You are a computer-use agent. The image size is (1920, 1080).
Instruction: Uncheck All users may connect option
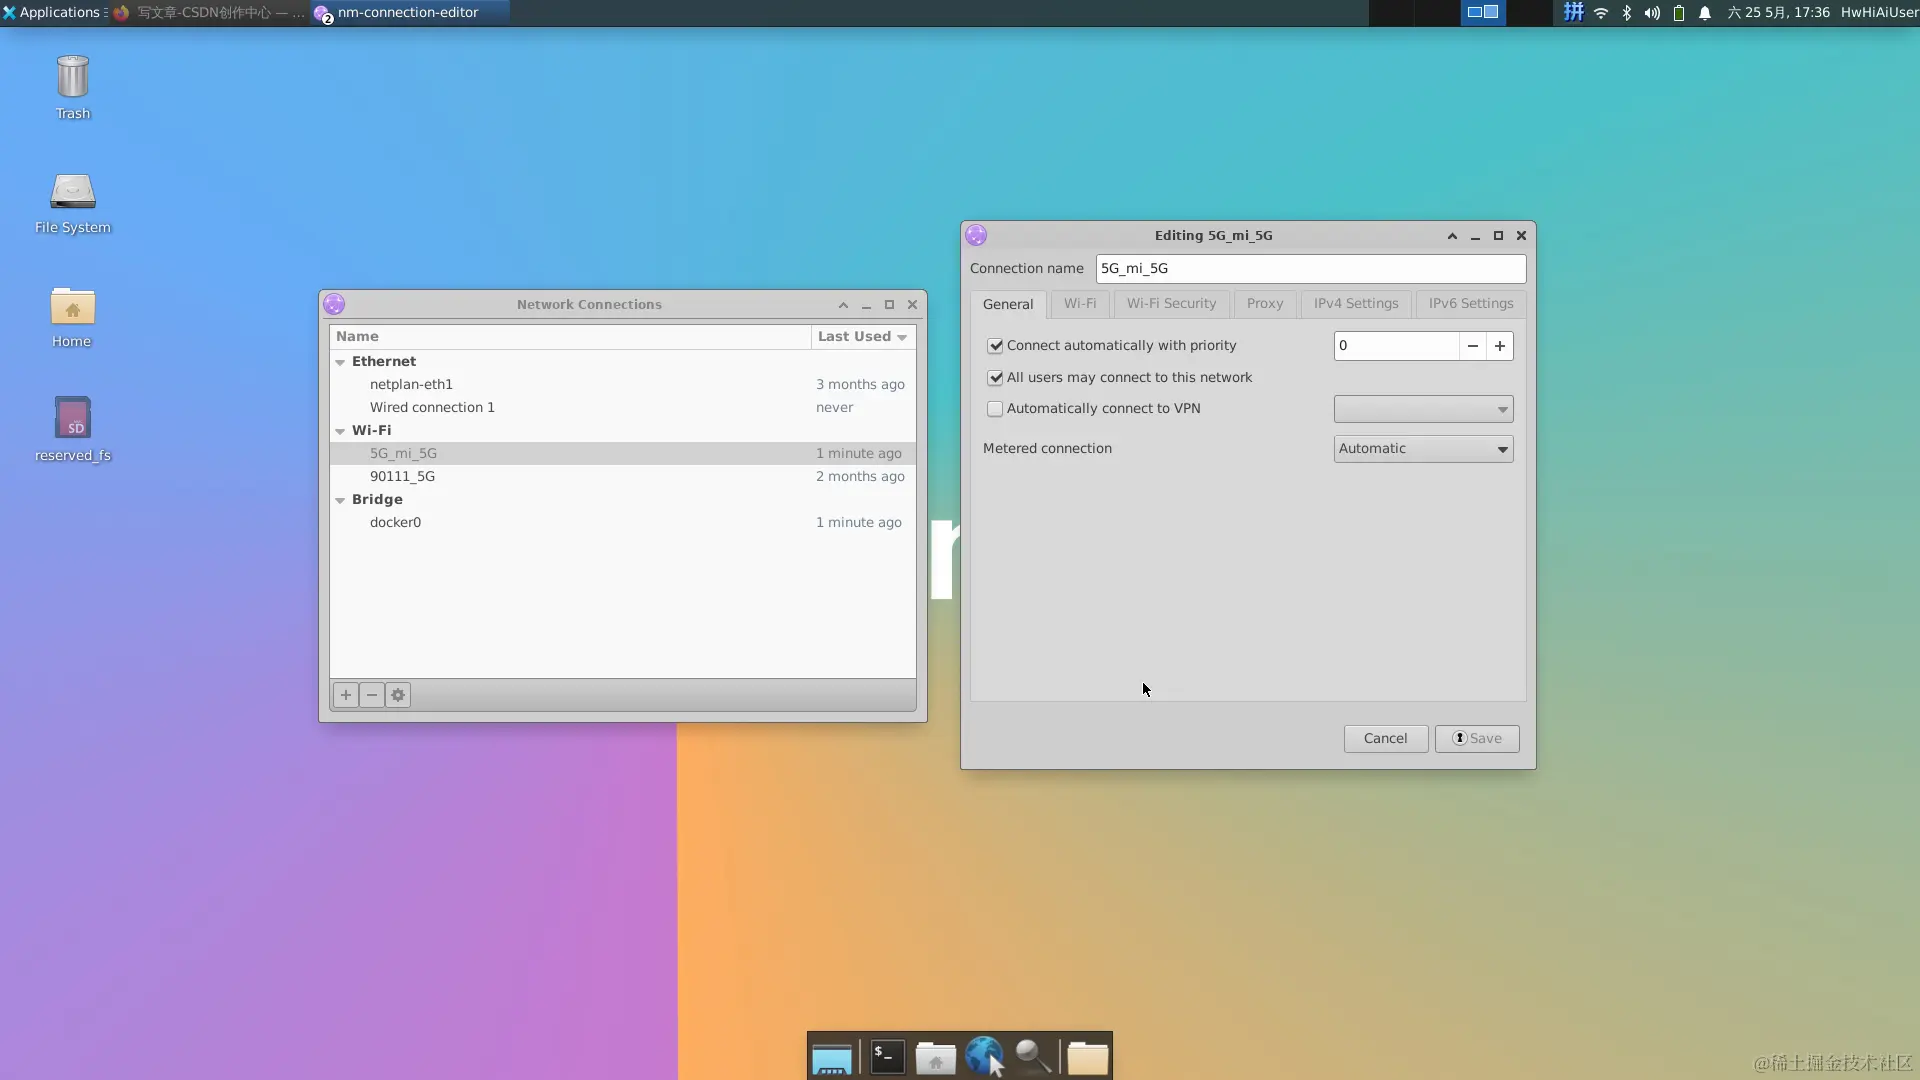[995, 378]
